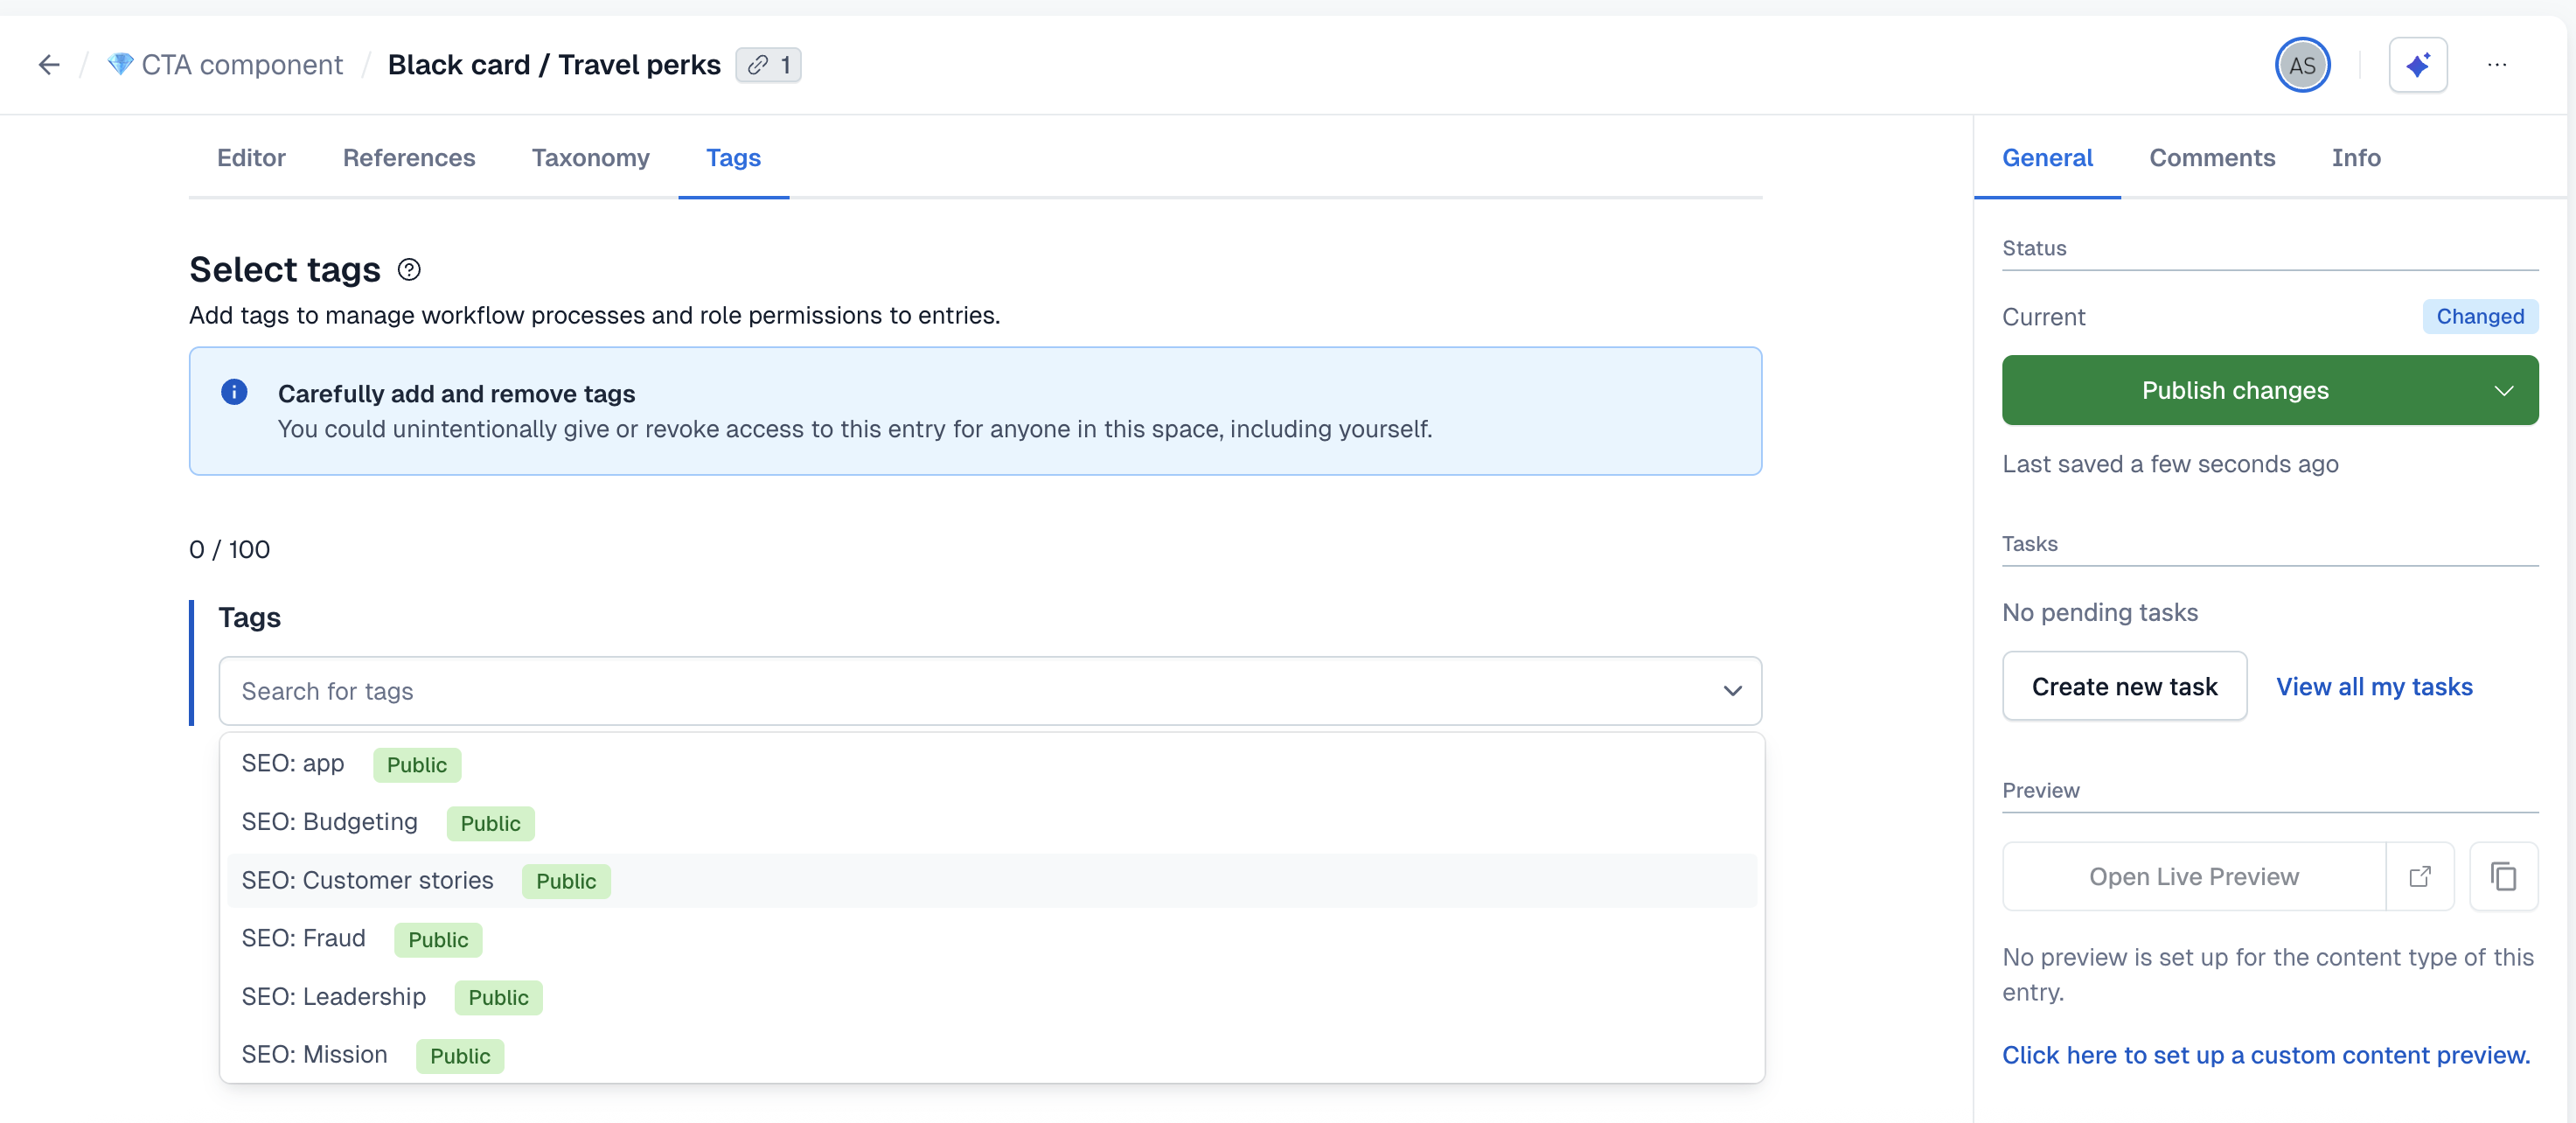Collapse the tags search dropdown chevron
Image resolution: width=2576 pixels, height=1123 pixels.
(x=1732, y=691)
